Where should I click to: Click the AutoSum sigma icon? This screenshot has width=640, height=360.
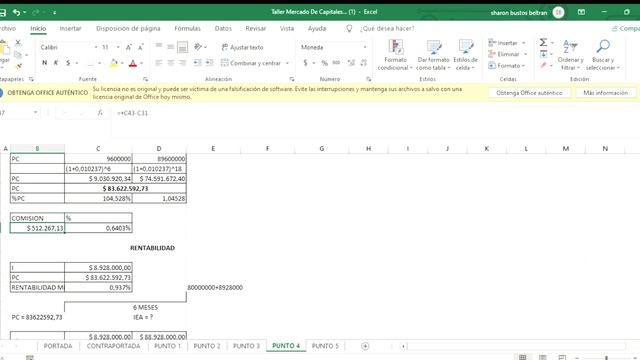pyautogui.click(x=543, y=42)
